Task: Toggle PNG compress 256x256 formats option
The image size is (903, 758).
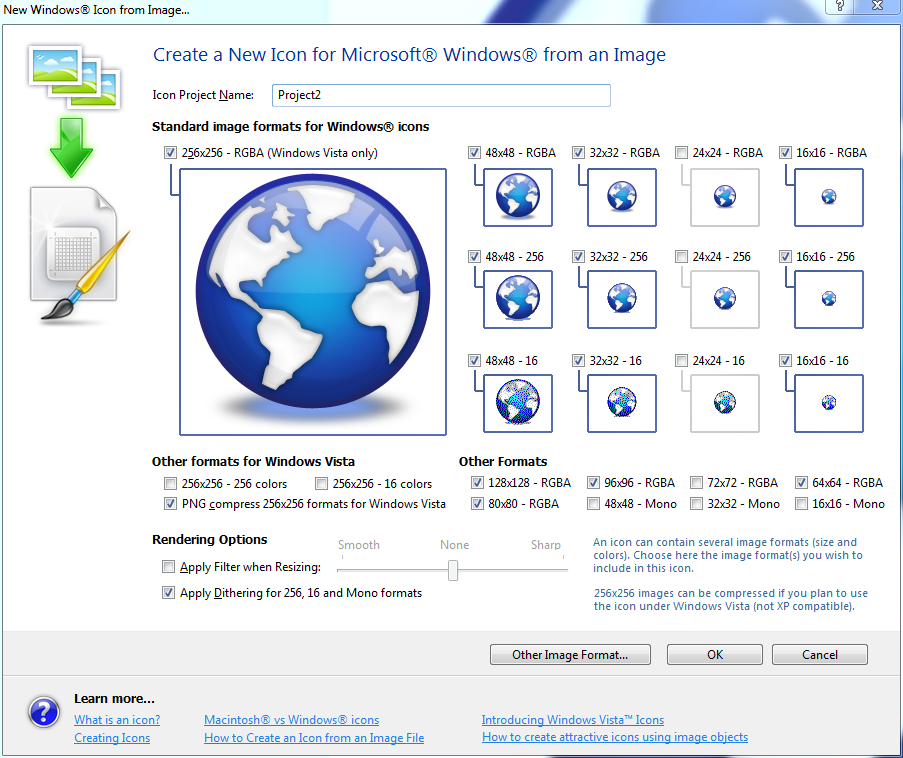Action: (x=170, y=503)
